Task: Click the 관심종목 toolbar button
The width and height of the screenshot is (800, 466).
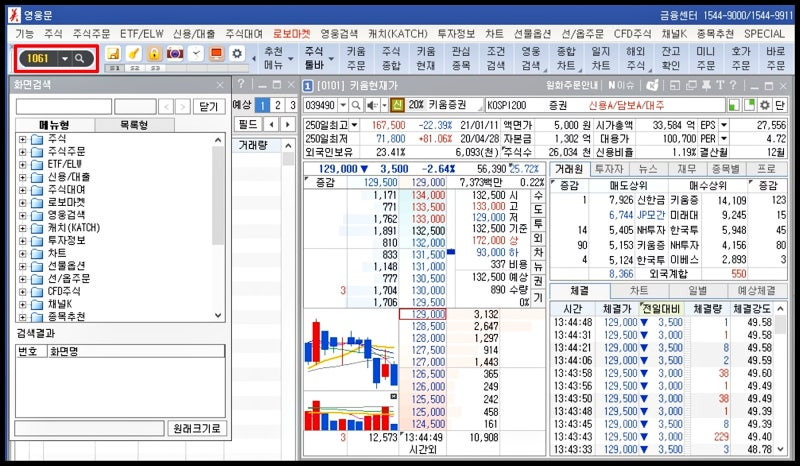Action: [461, 59]
